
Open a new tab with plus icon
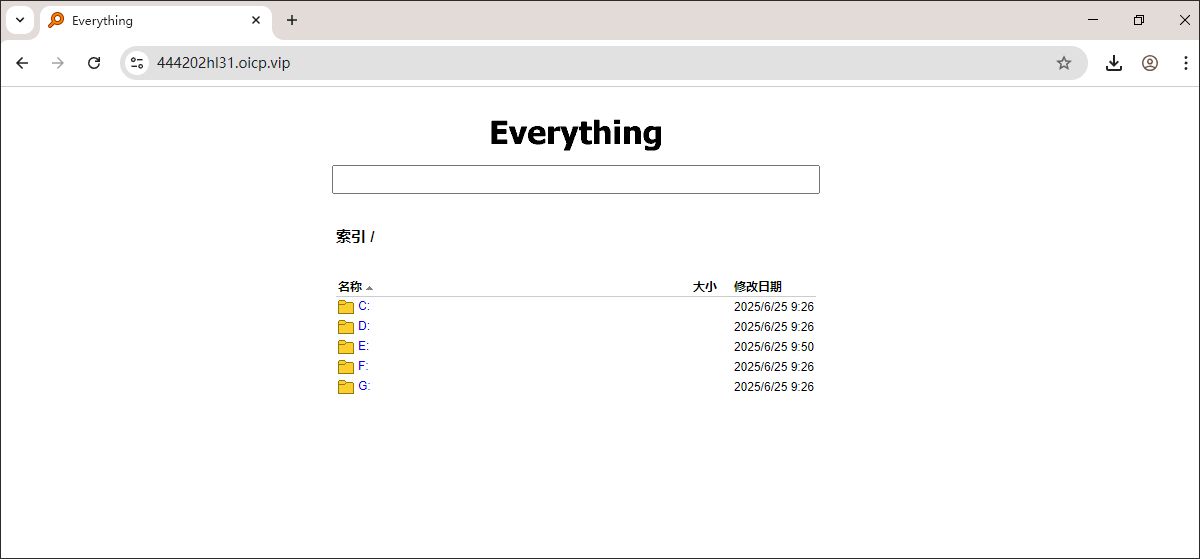pyautogui.click(x=292, y=20)
